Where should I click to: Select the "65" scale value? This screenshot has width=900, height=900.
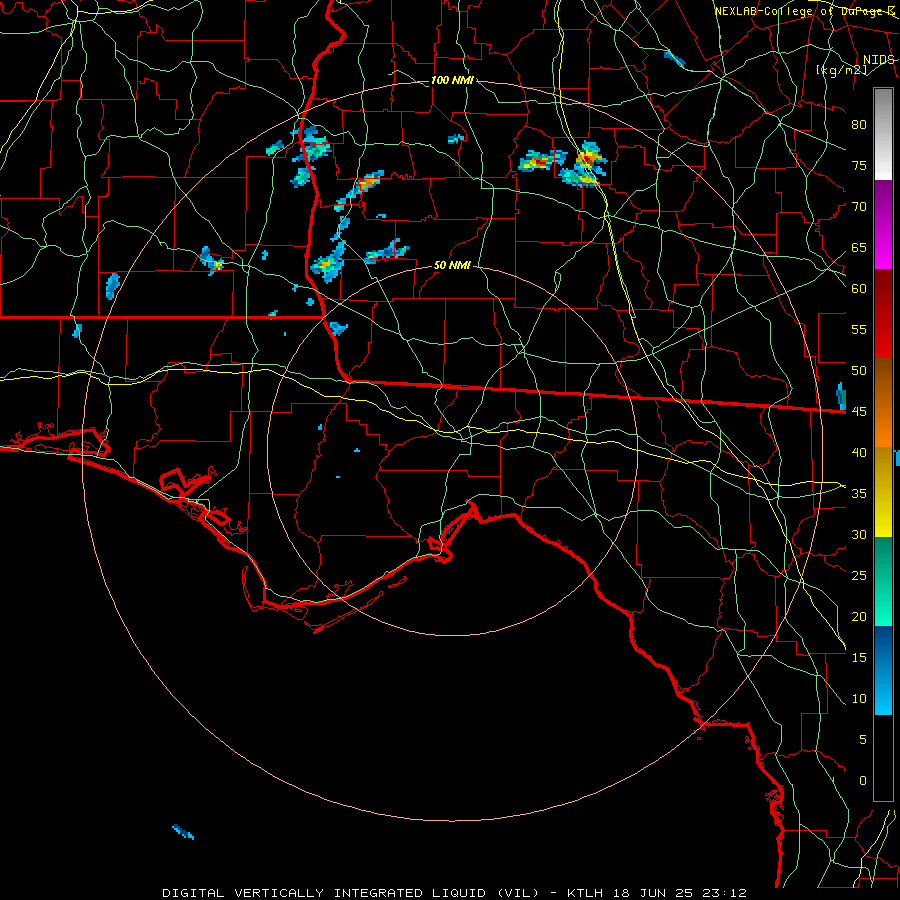859,248
